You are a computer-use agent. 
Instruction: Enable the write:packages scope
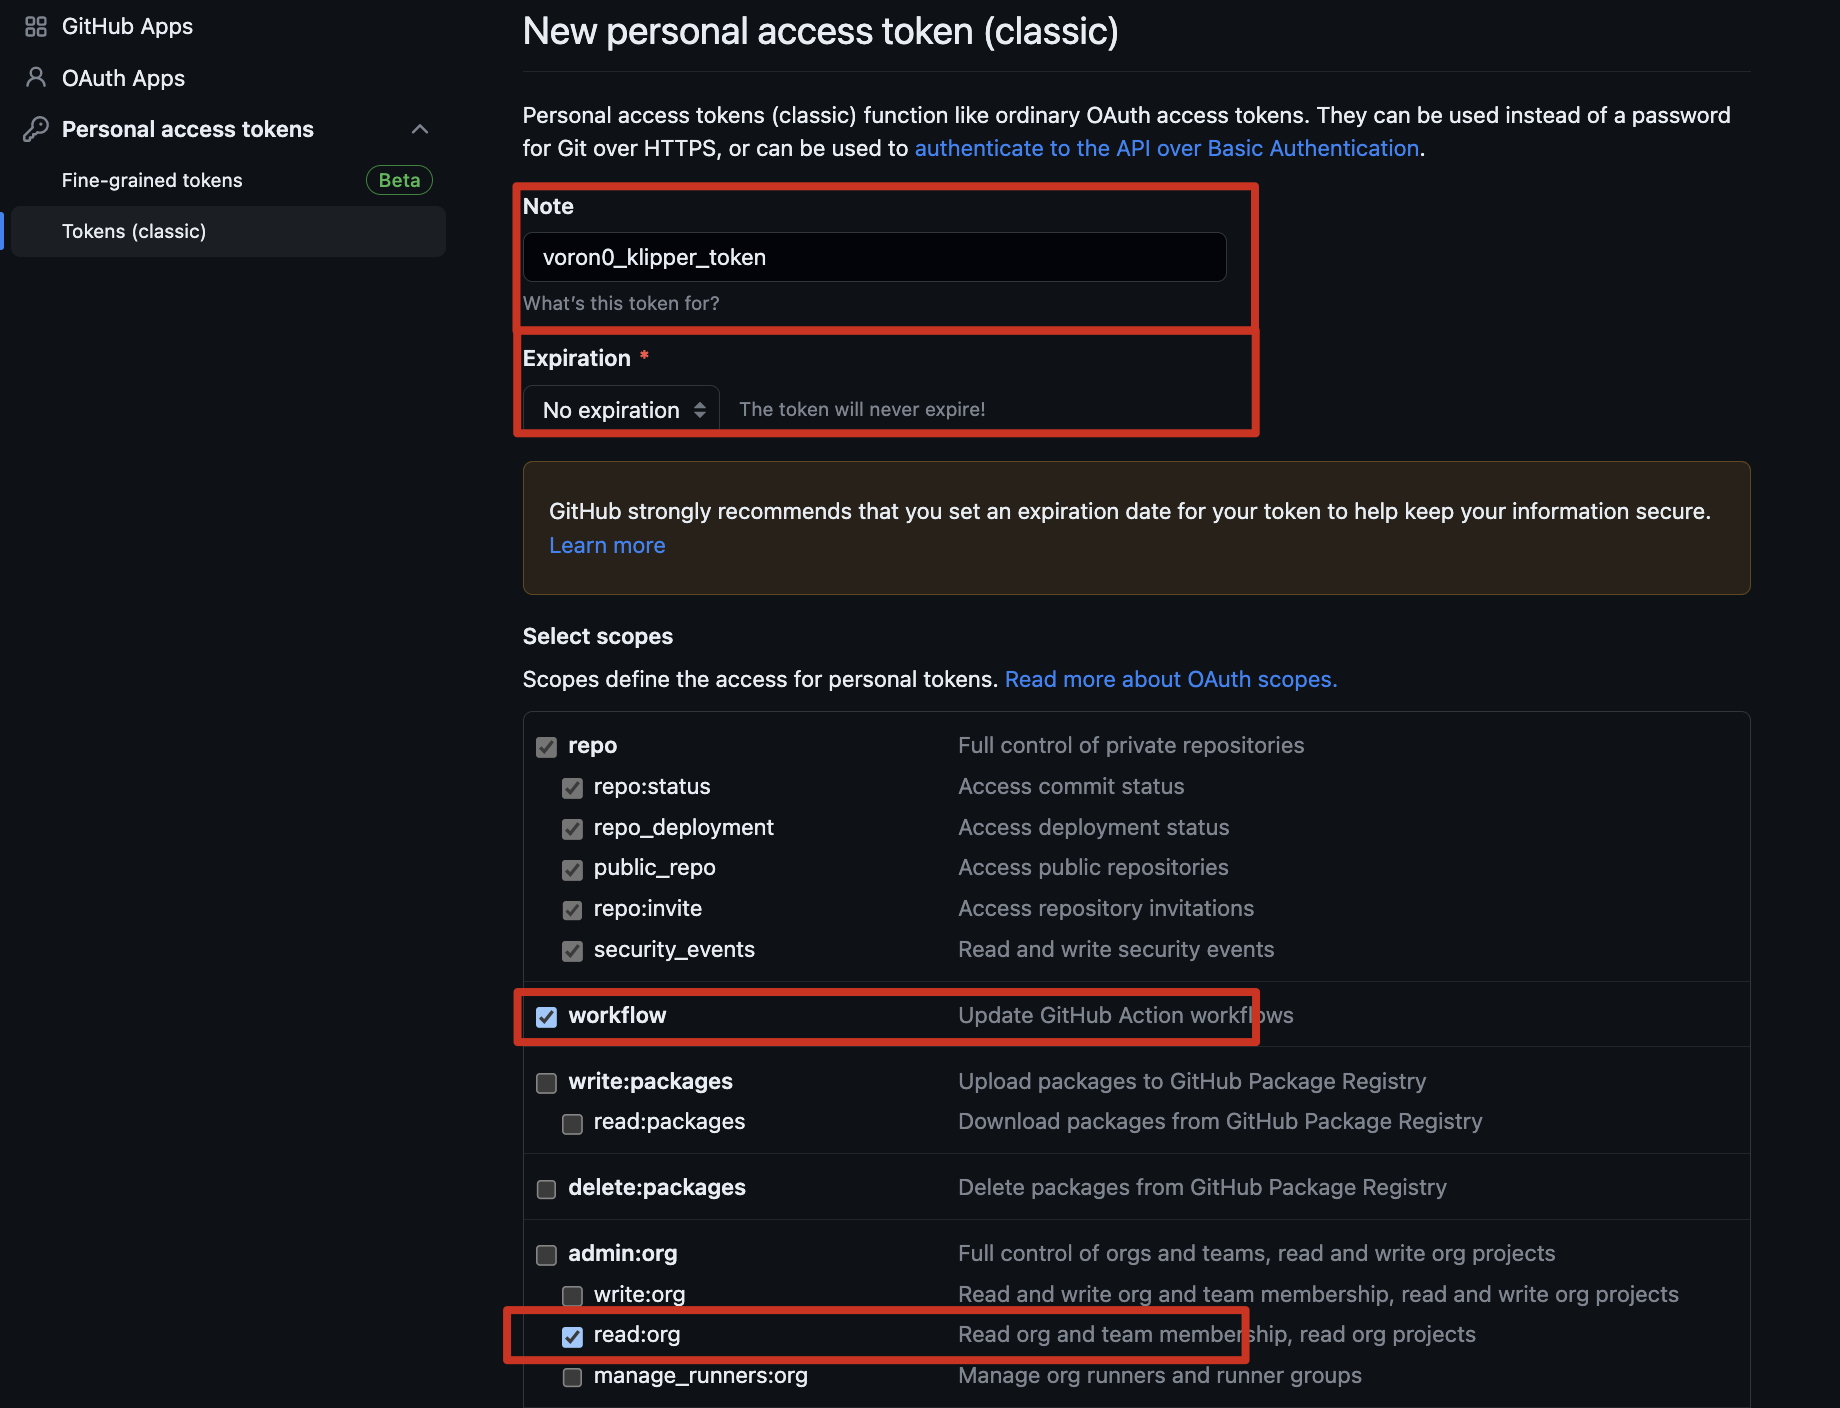(x=546, y=1083)
